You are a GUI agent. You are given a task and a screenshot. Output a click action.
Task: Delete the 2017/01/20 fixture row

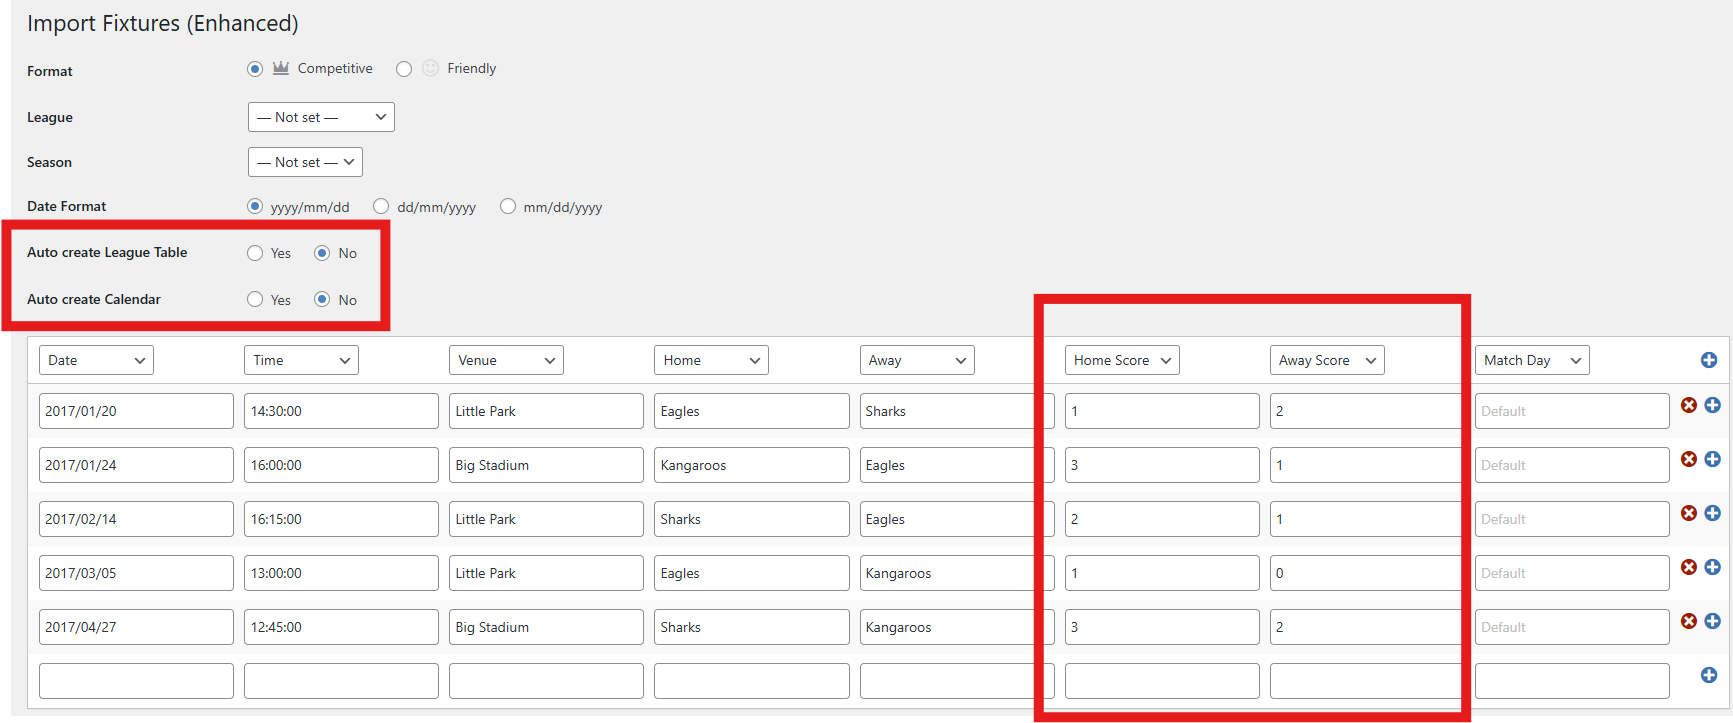coord(1688,405)
